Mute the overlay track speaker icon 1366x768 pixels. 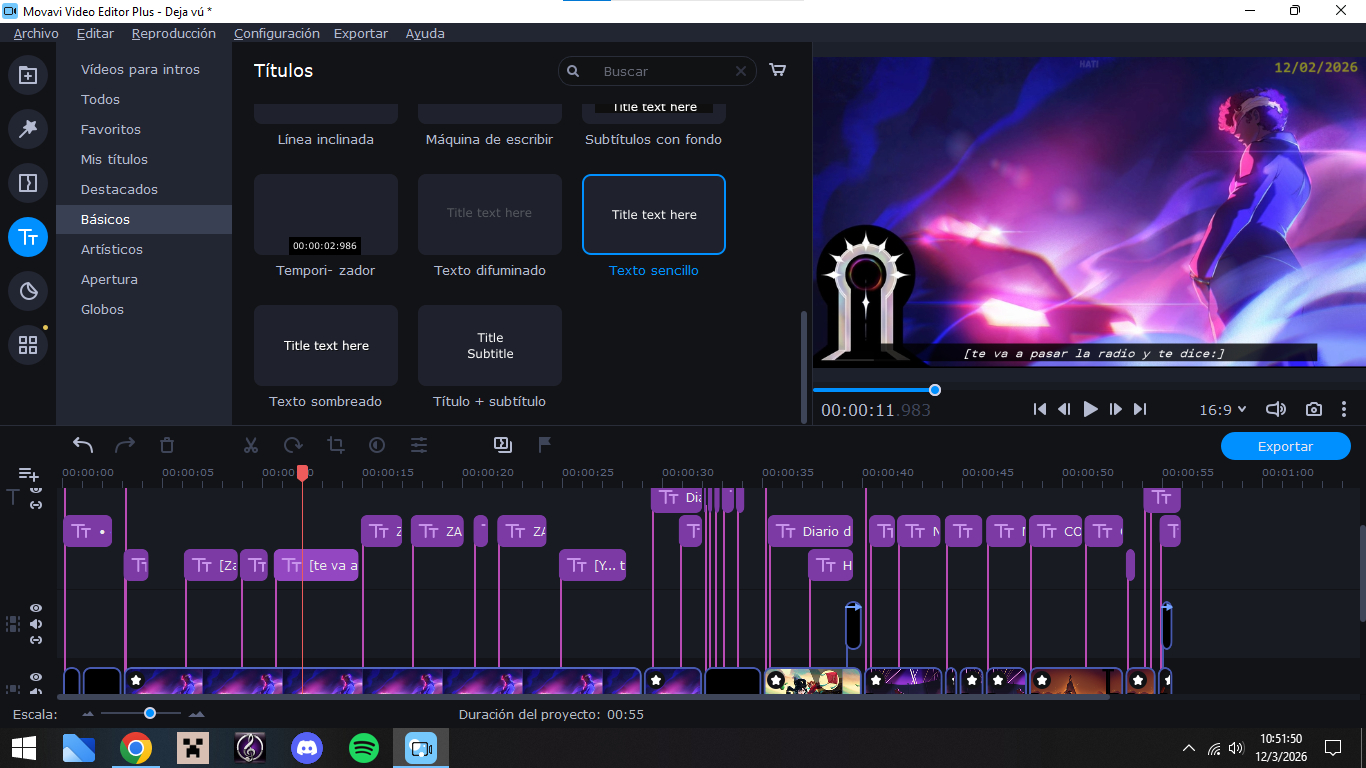point(36,624)
